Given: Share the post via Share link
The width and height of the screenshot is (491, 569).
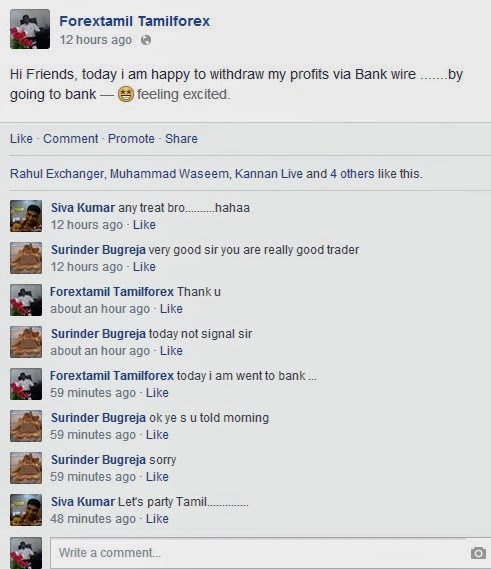Looking at the screenshot, I should [181, 139].
